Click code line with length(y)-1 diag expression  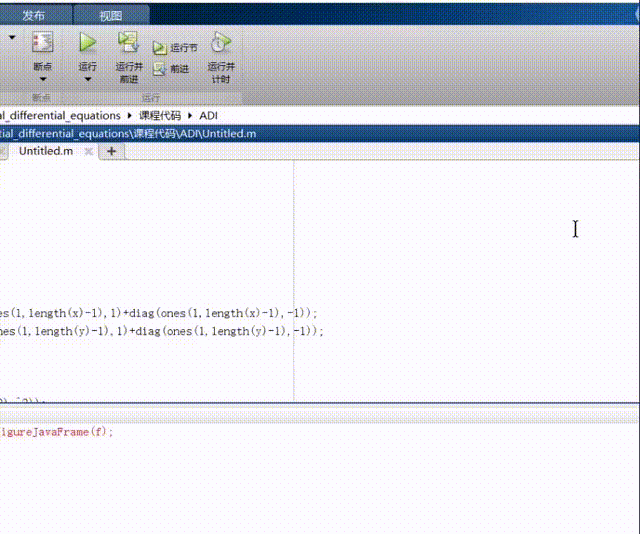point(161,331)
